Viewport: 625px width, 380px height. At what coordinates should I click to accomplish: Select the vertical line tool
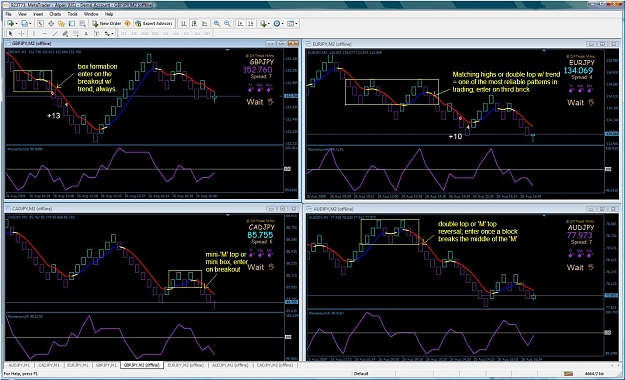(34, 33)
